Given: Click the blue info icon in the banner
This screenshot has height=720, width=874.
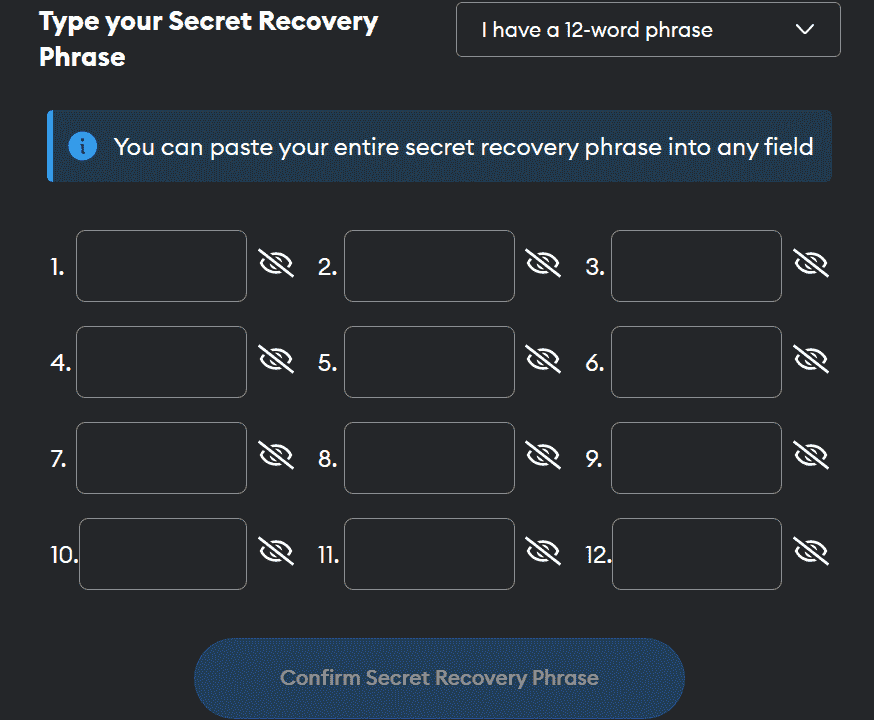Looking at the screenshot, I should coord(83,146).
